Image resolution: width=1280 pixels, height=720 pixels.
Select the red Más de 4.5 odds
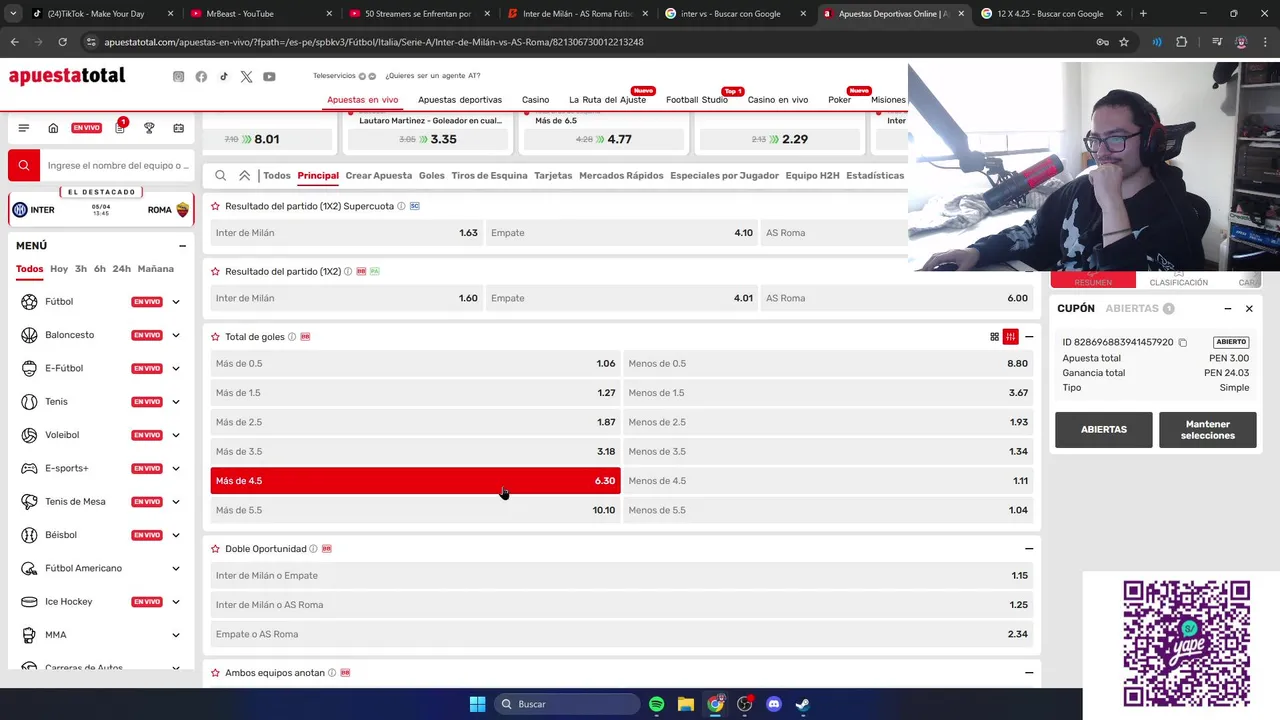pyautogui.click(x=415, y=481)
